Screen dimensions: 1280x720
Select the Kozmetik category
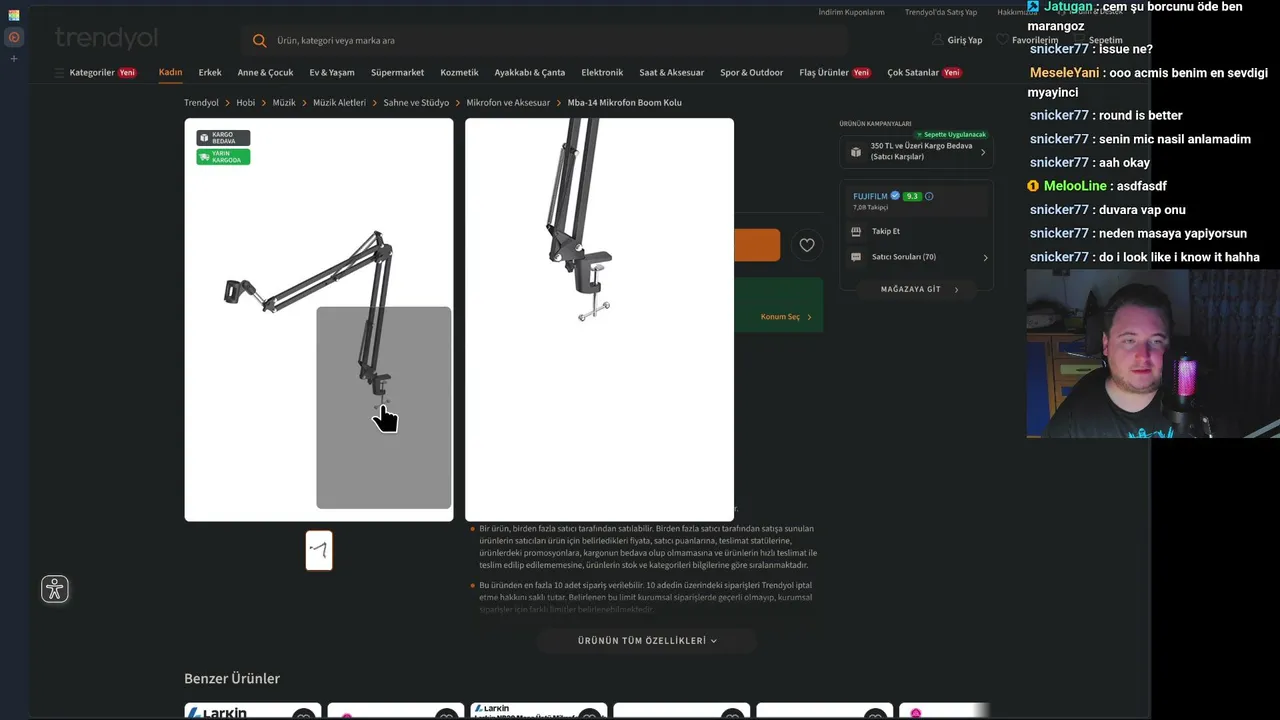(x=460, y=72)
